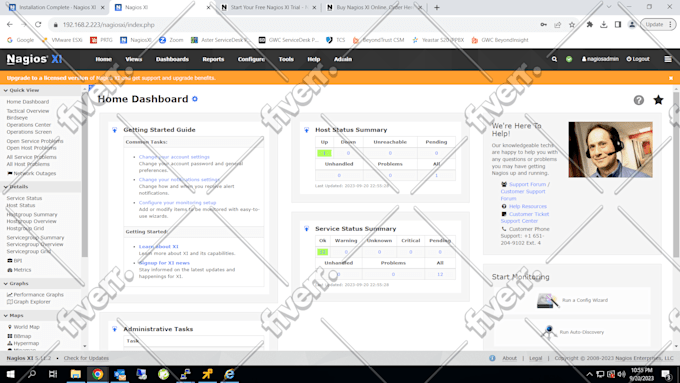Click the Chrome taskbar icon
The height and width of the screenshot is (383, 680).
pyautogui.click(x=98, y=374)
